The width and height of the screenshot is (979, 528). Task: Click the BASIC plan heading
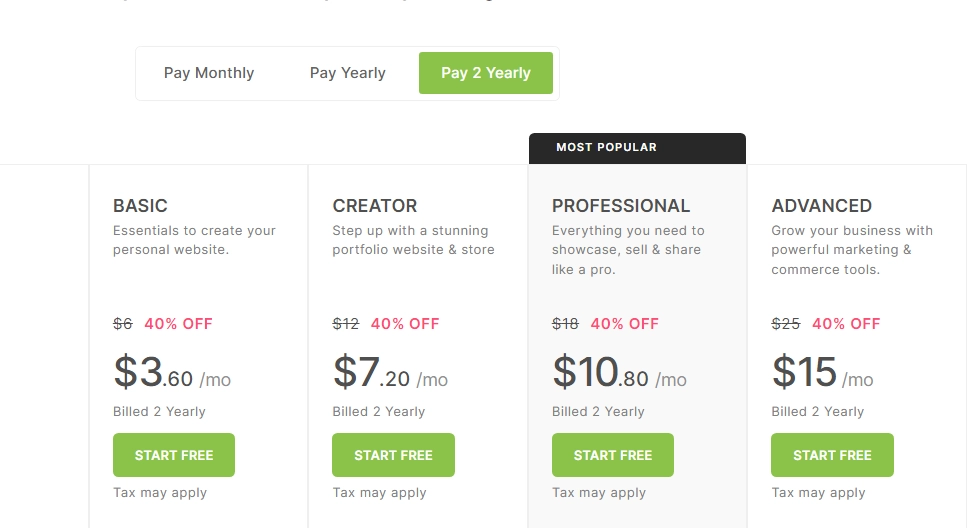click(140, 205)
